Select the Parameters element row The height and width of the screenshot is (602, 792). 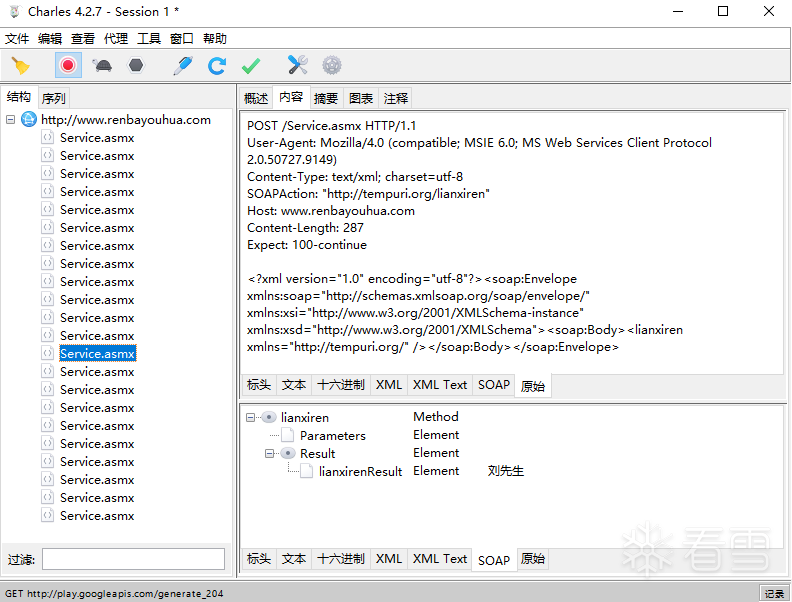[332, 436]
